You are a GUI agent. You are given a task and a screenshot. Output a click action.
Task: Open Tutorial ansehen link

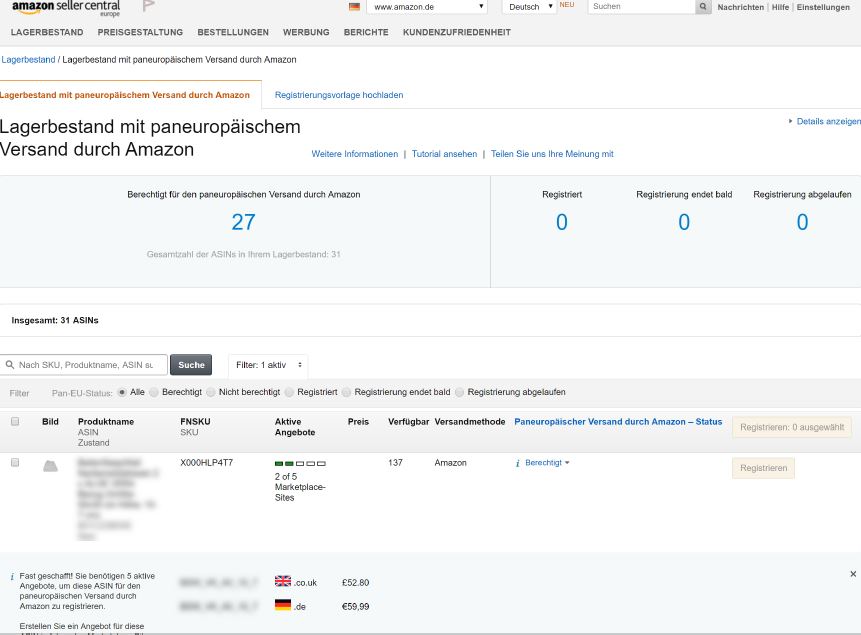[444, 154]
